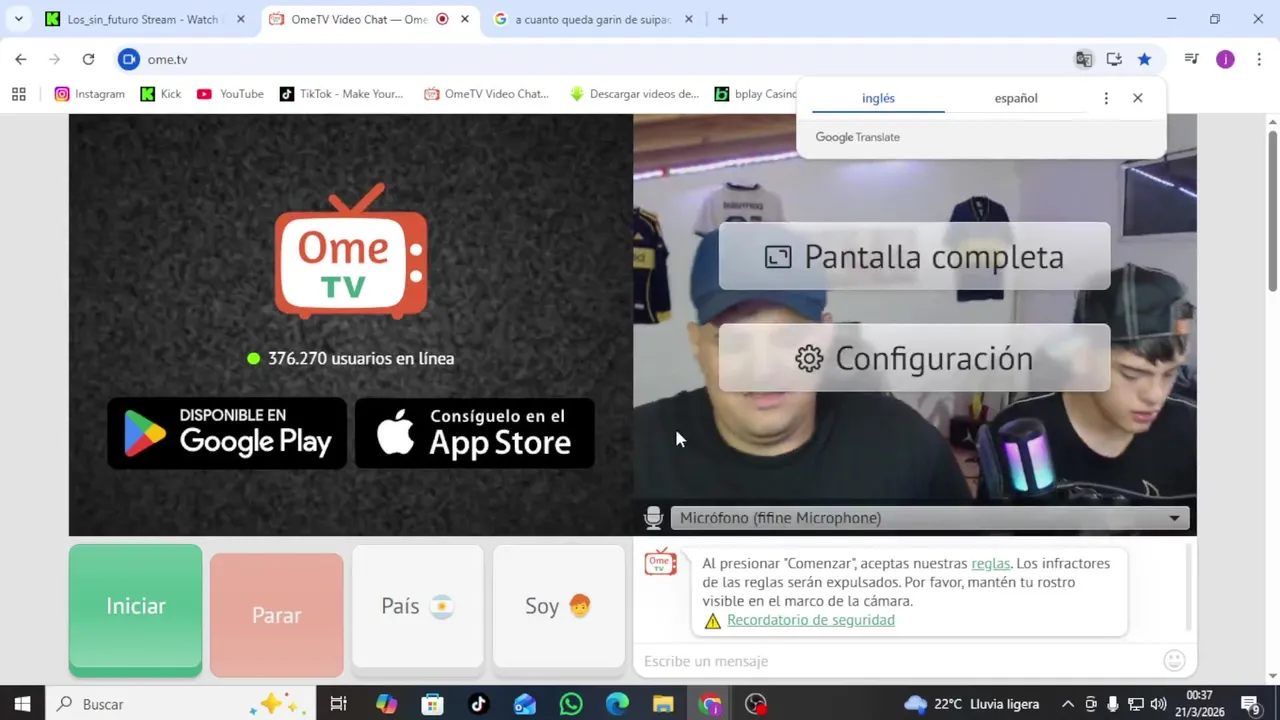
Task: Go back to previous page
Action: [21, 59]
